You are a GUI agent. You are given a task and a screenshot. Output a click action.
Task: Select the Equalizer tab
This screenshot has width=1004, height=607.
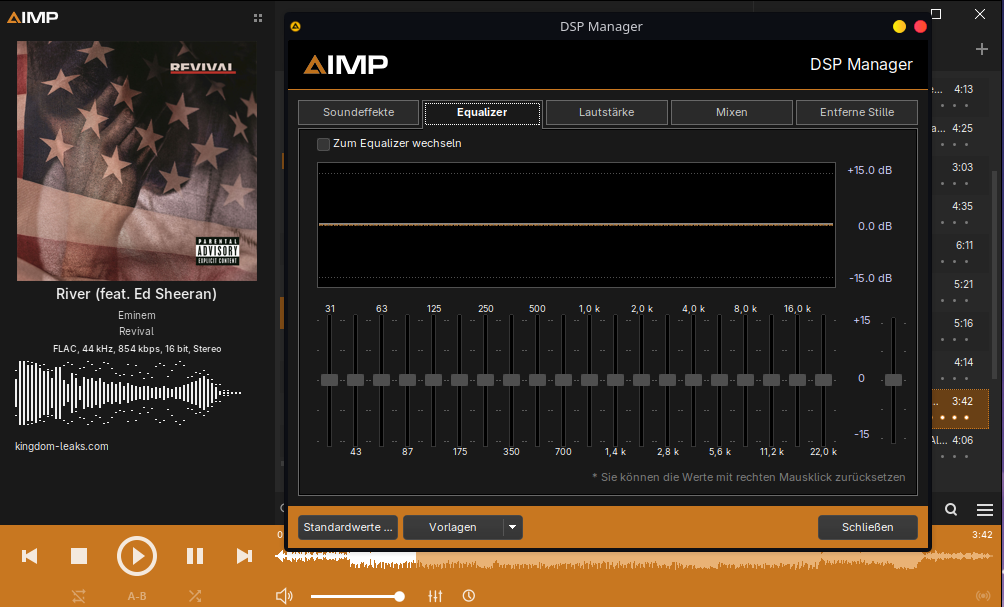pyautogui.click(x=482, y=113)
